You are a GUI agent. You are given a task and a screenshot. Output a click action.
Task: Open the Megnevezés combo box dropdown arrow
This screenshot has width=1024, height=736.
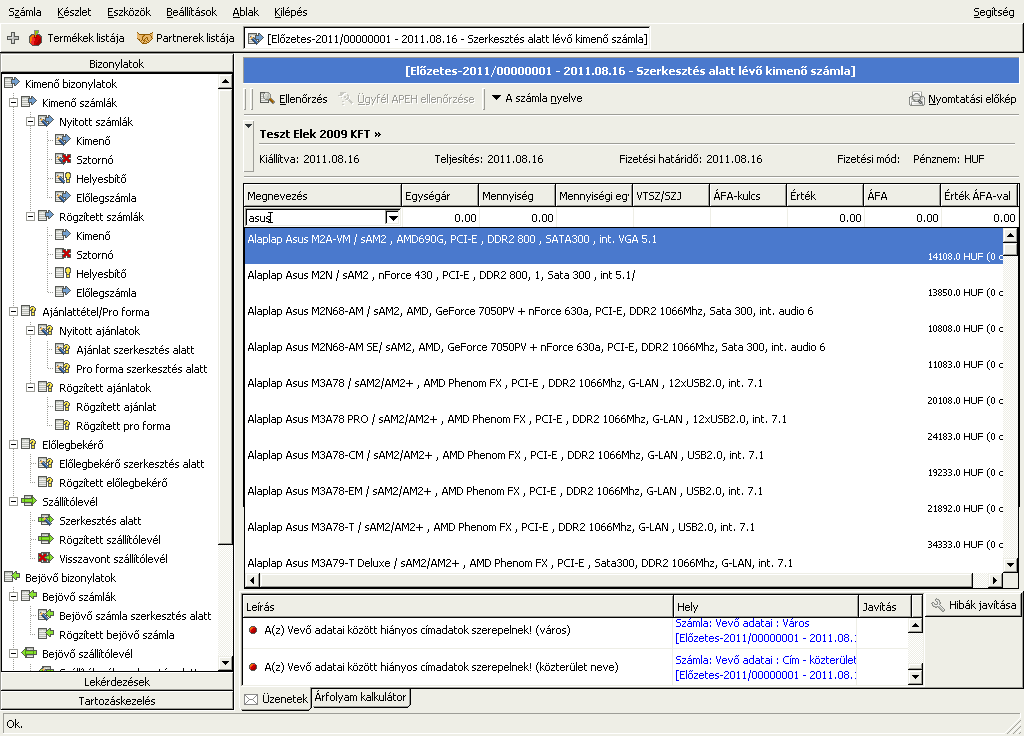tap(392, 217)
